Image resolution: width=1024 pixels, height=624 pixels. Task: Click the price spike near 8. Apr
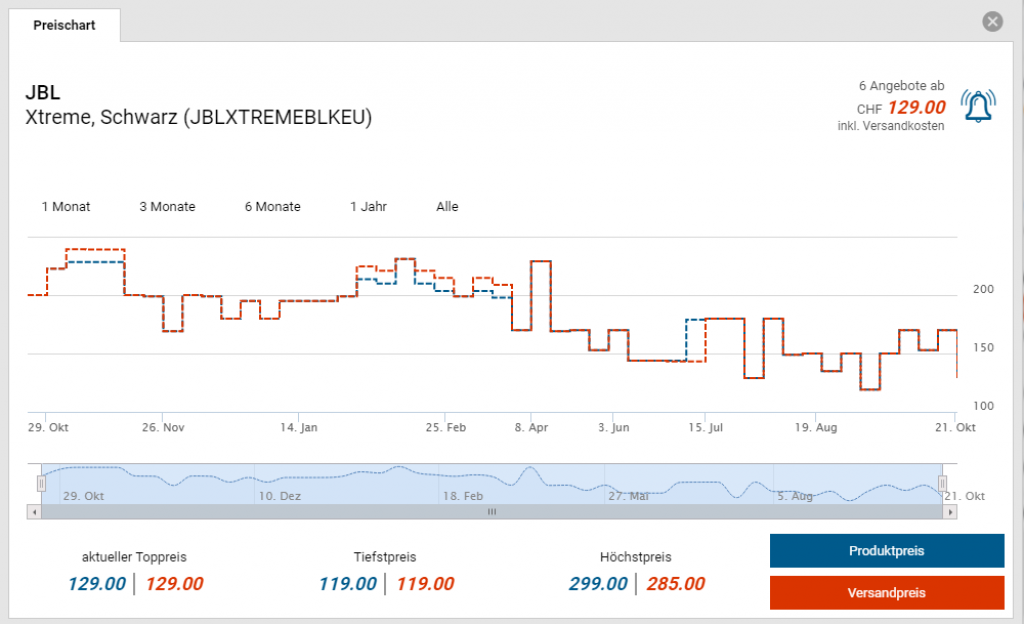541,262
